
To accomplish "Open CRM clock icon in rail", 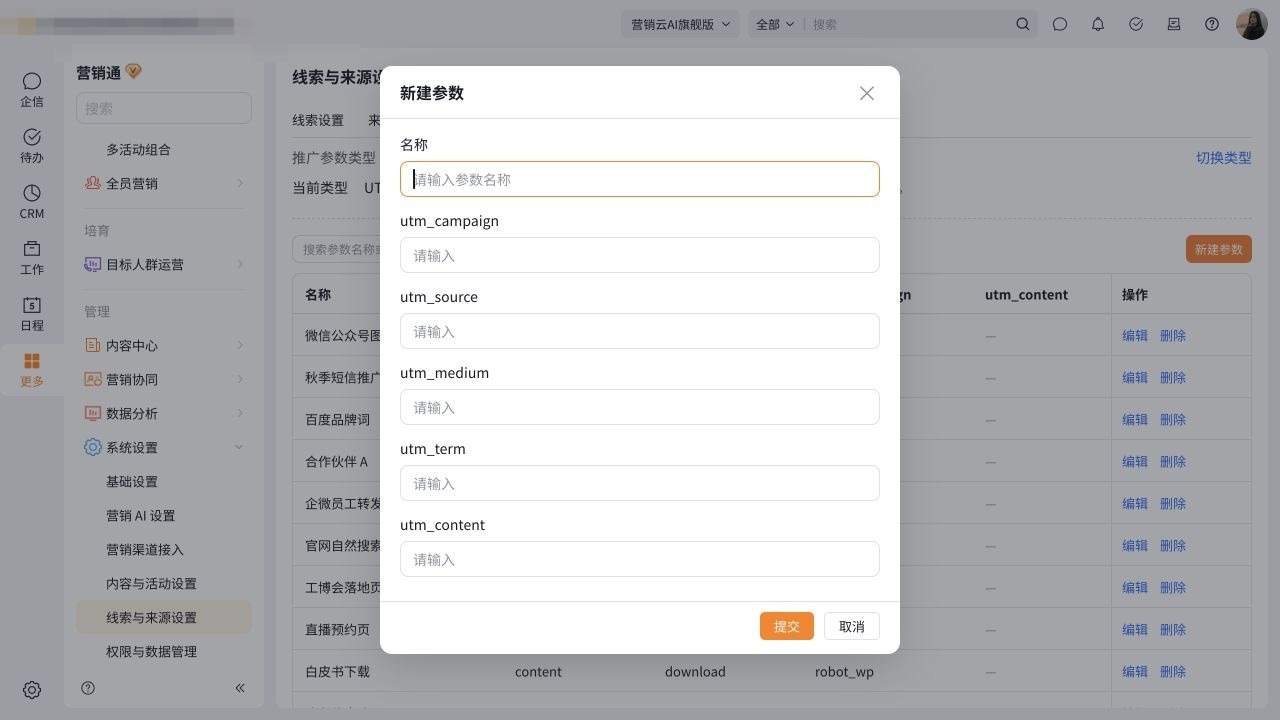I will click(x=32, y=201).
